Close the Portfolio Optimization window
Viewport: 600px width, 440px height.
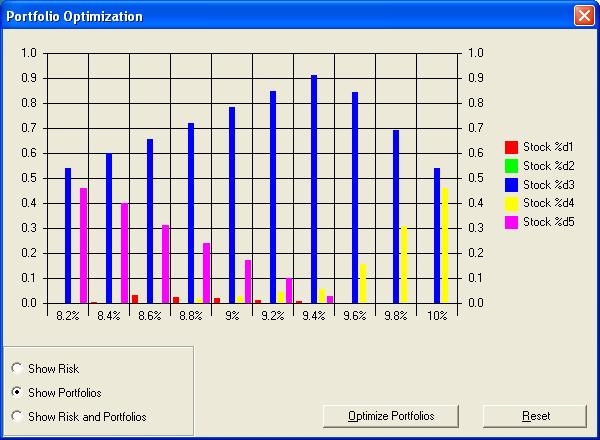(x=583, y=16)
